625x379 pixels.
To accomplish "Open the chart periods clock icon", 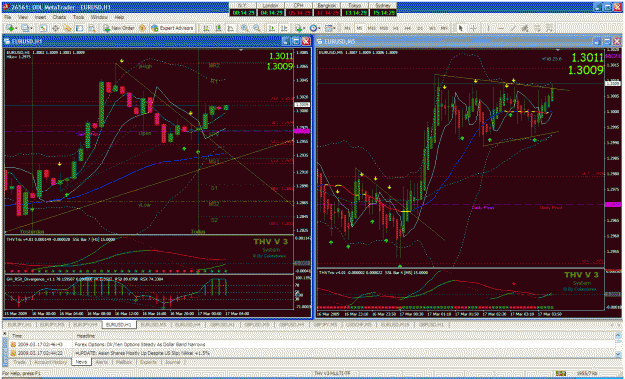I will tap(314, 28).
